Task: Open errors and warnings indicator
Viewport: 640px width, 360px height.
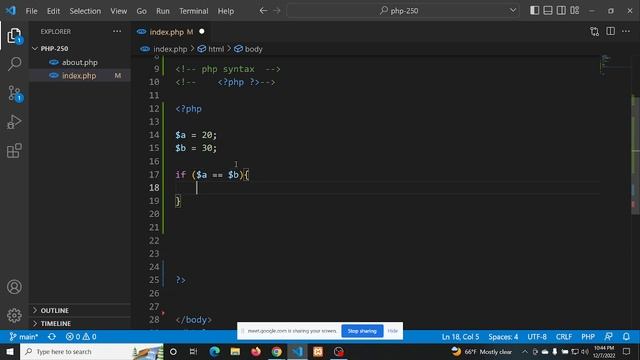Action: pos(81,337)
